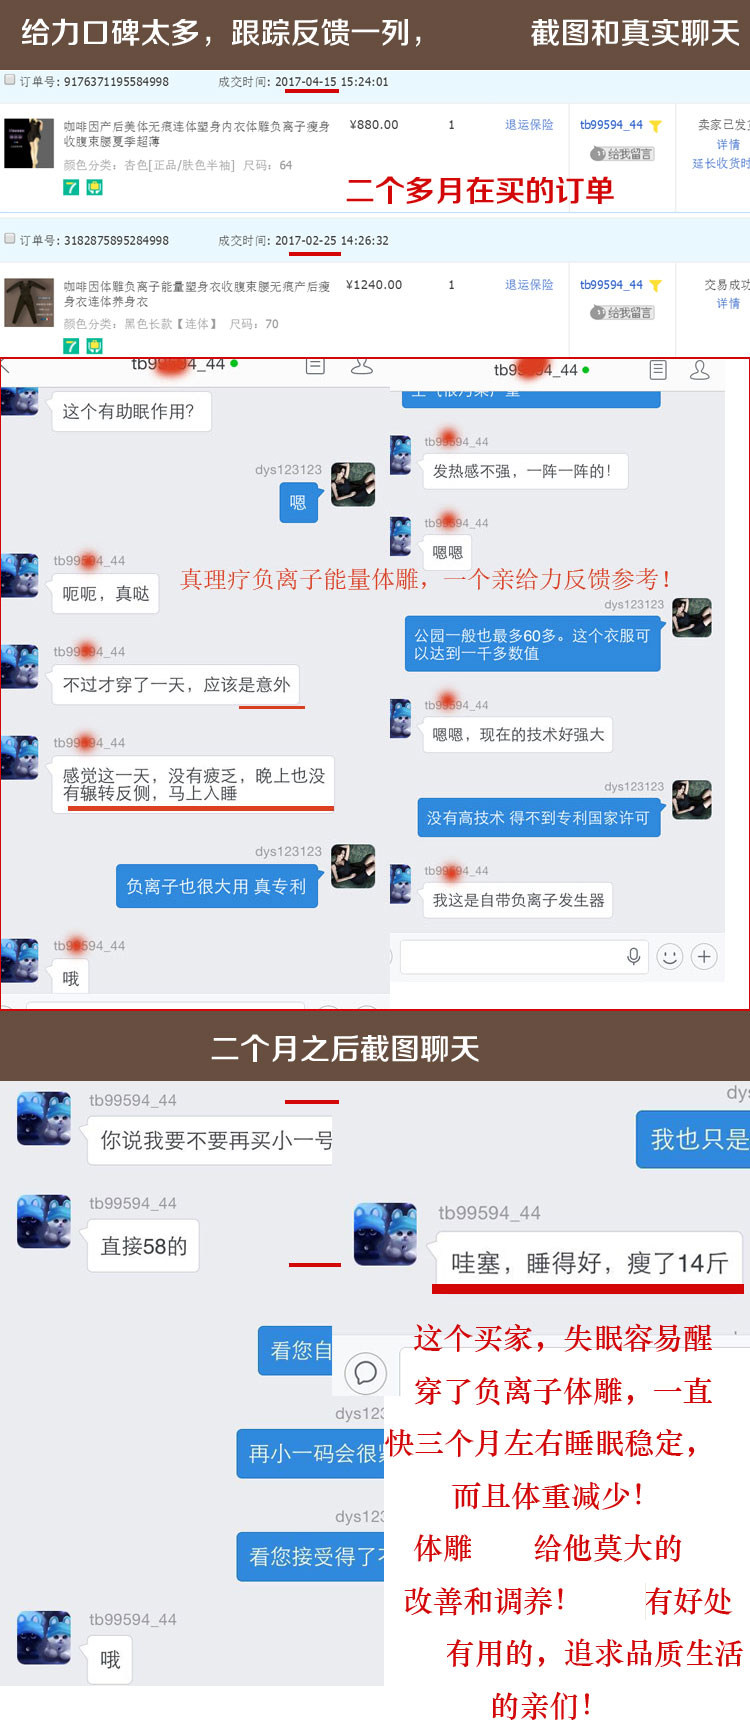The image size is (750, 1720).
Task: Click yellow shield icon under the ¥1240 order
Action: (94, 346)
